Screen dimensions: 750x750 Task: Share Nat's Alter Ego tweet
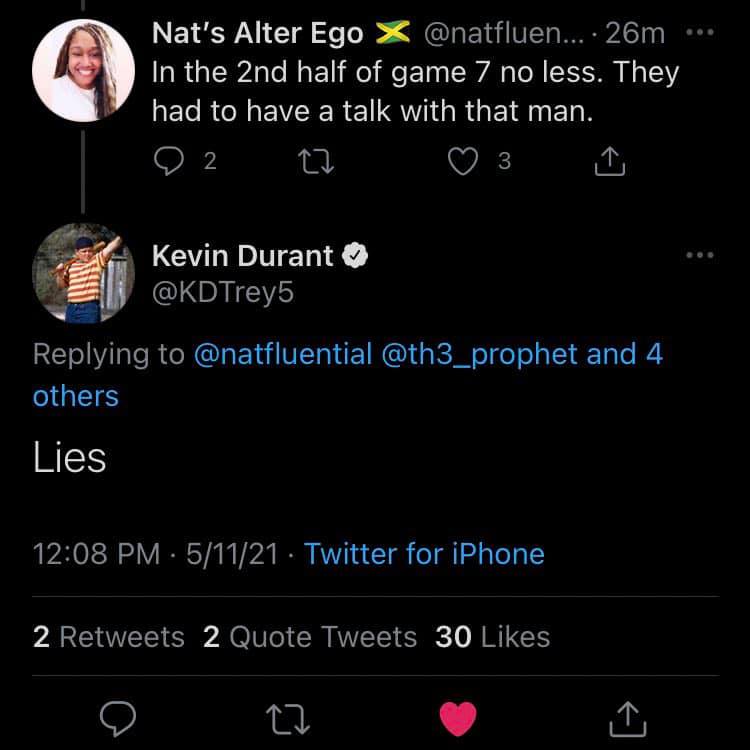[x=610, y=161]
